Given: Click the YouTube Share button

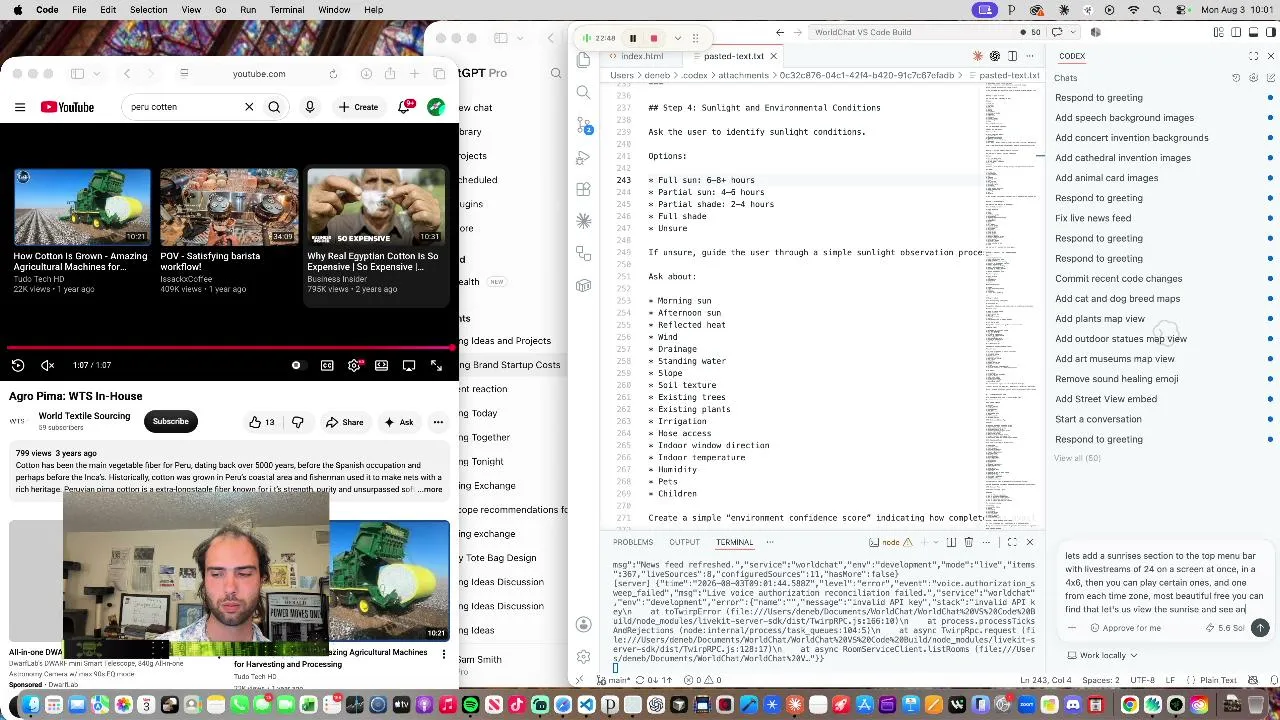Looking at the screenshot, I should pyautogui.click(x=344, y=422).
